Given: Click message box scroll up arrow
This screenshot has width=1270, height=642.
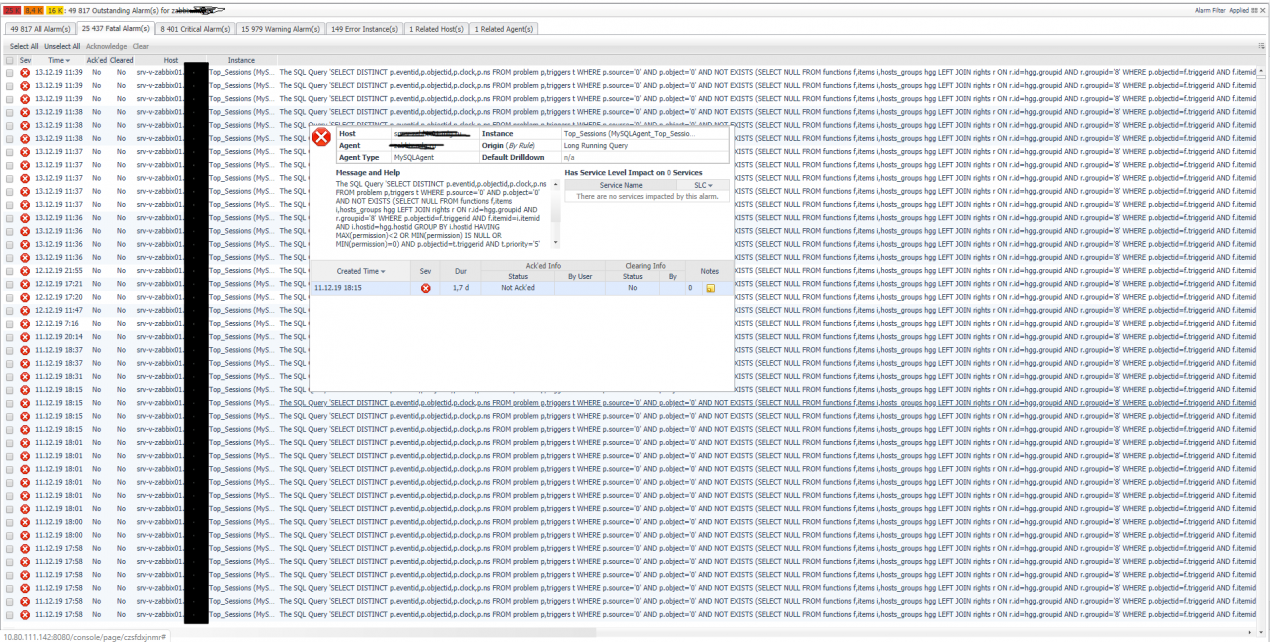Looking at the screenshot, I should coord(554,183).
